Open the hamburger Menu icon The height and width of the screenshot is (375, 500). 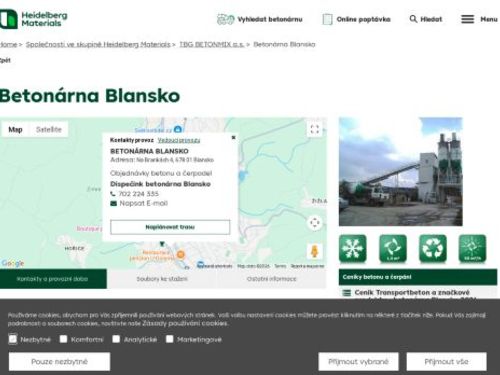[467, 19]
